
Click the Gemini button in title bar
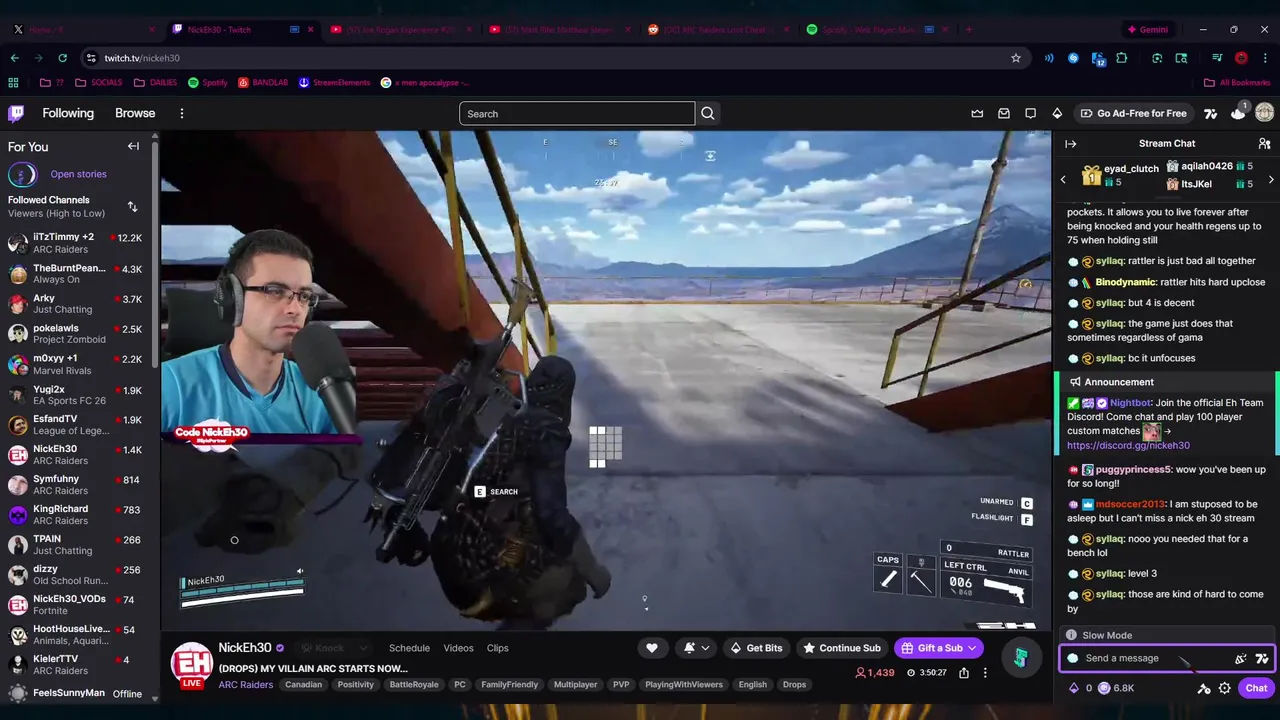click(x=1147, y=29)
